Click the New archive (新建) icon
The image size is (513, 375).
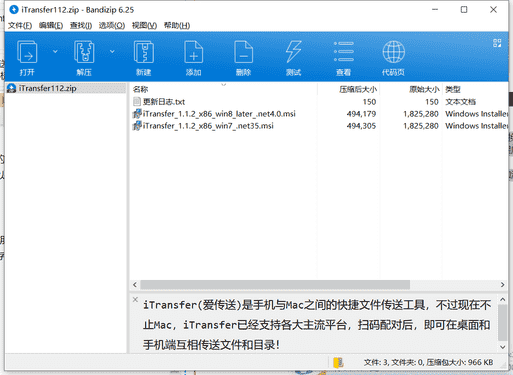tap(144, 52)
